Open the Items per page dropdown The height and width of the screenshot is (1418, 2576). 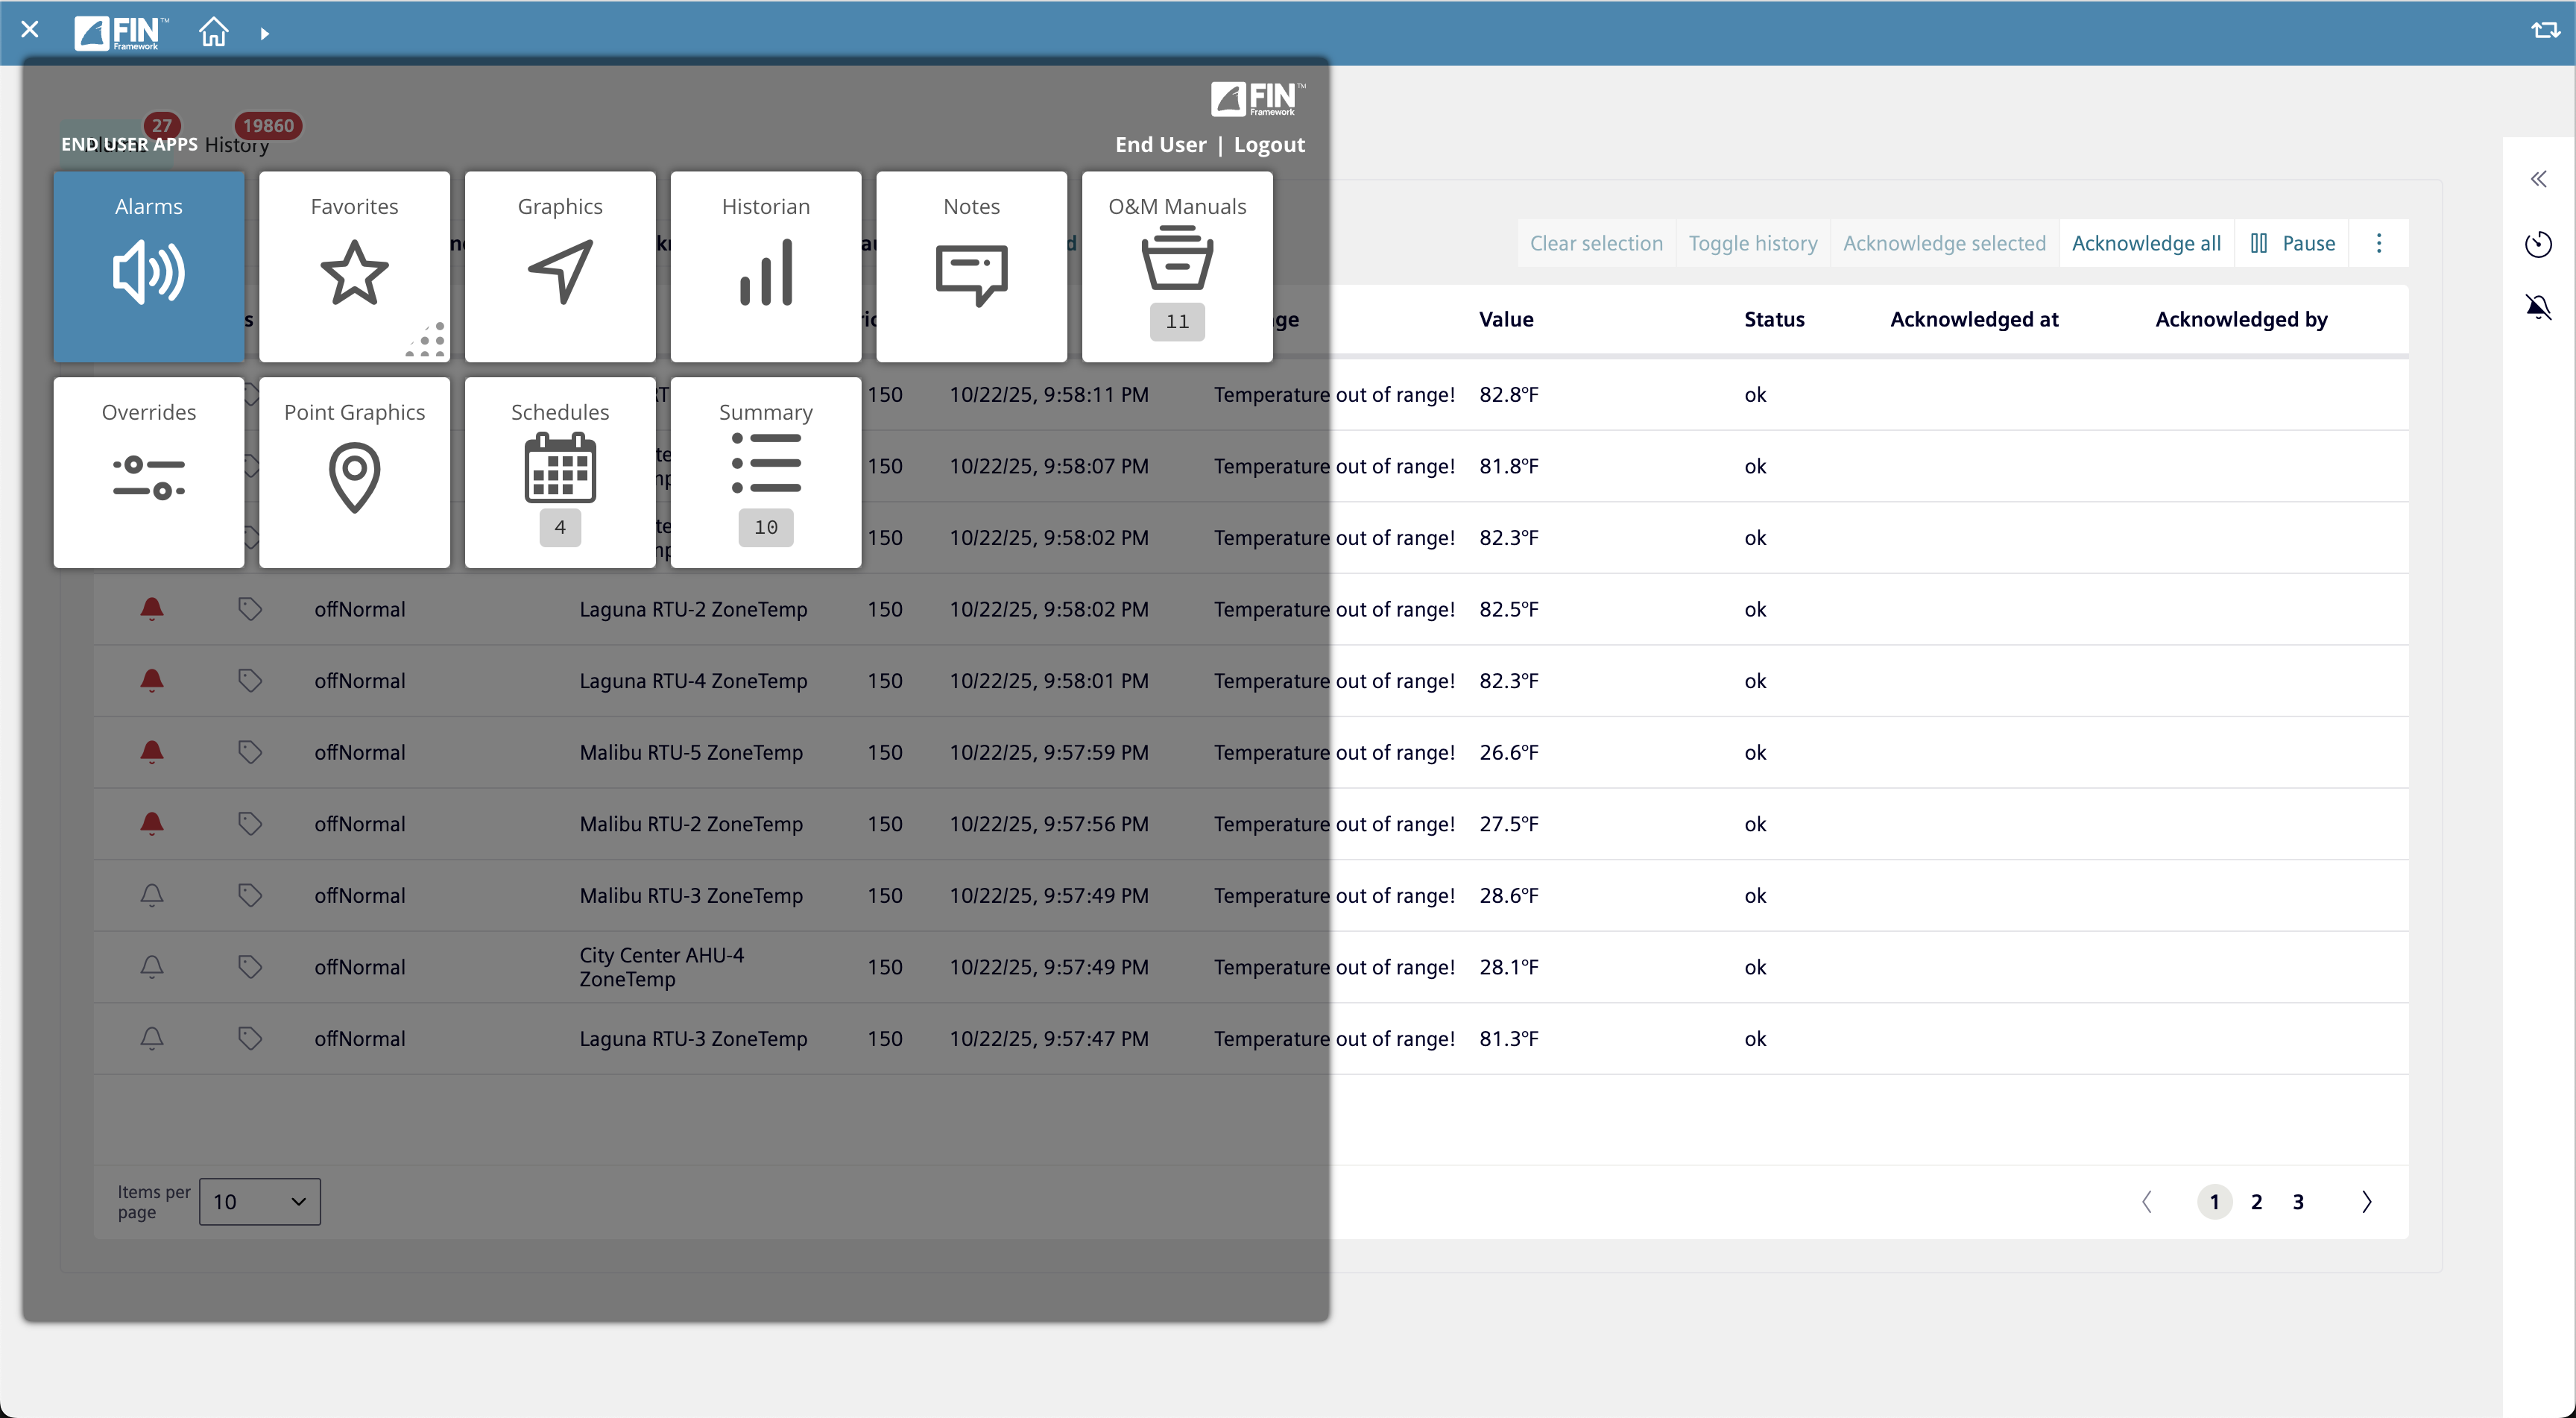point(259,1201)
